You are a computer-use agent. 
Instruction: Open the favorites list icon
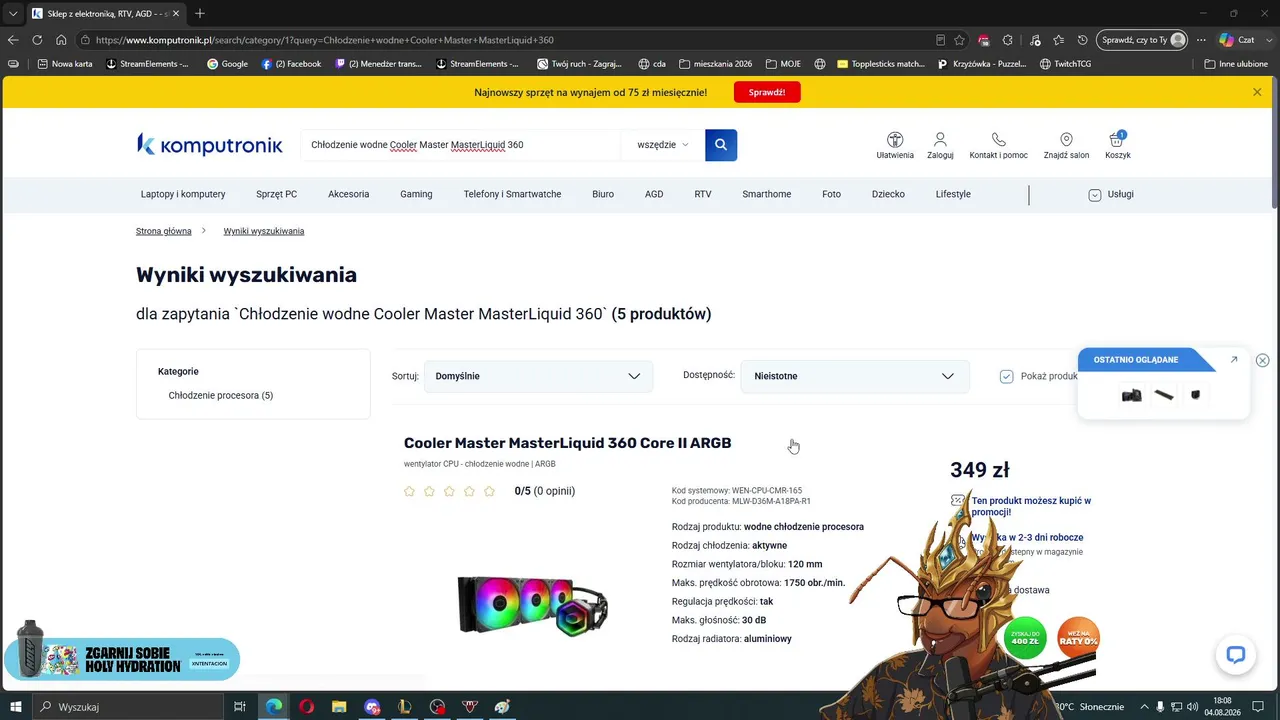[x=1058, y=40]
